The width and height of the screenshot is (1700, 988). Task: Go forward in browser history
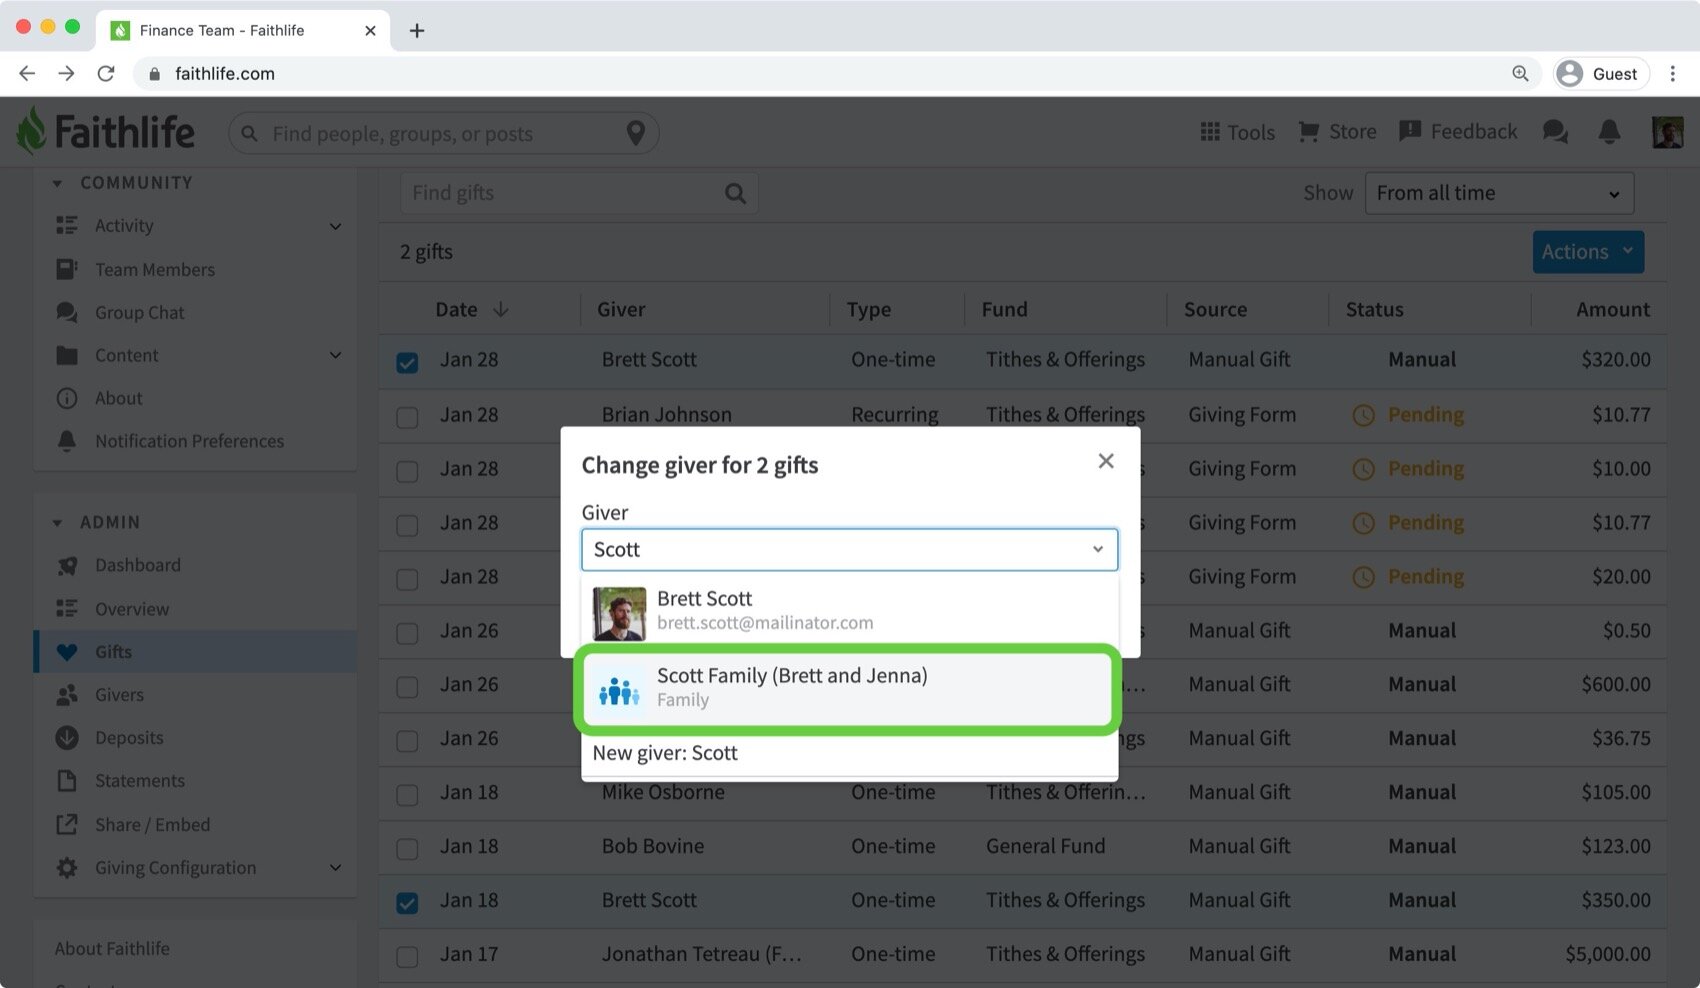pyautogui.click(x=66, y=73)
